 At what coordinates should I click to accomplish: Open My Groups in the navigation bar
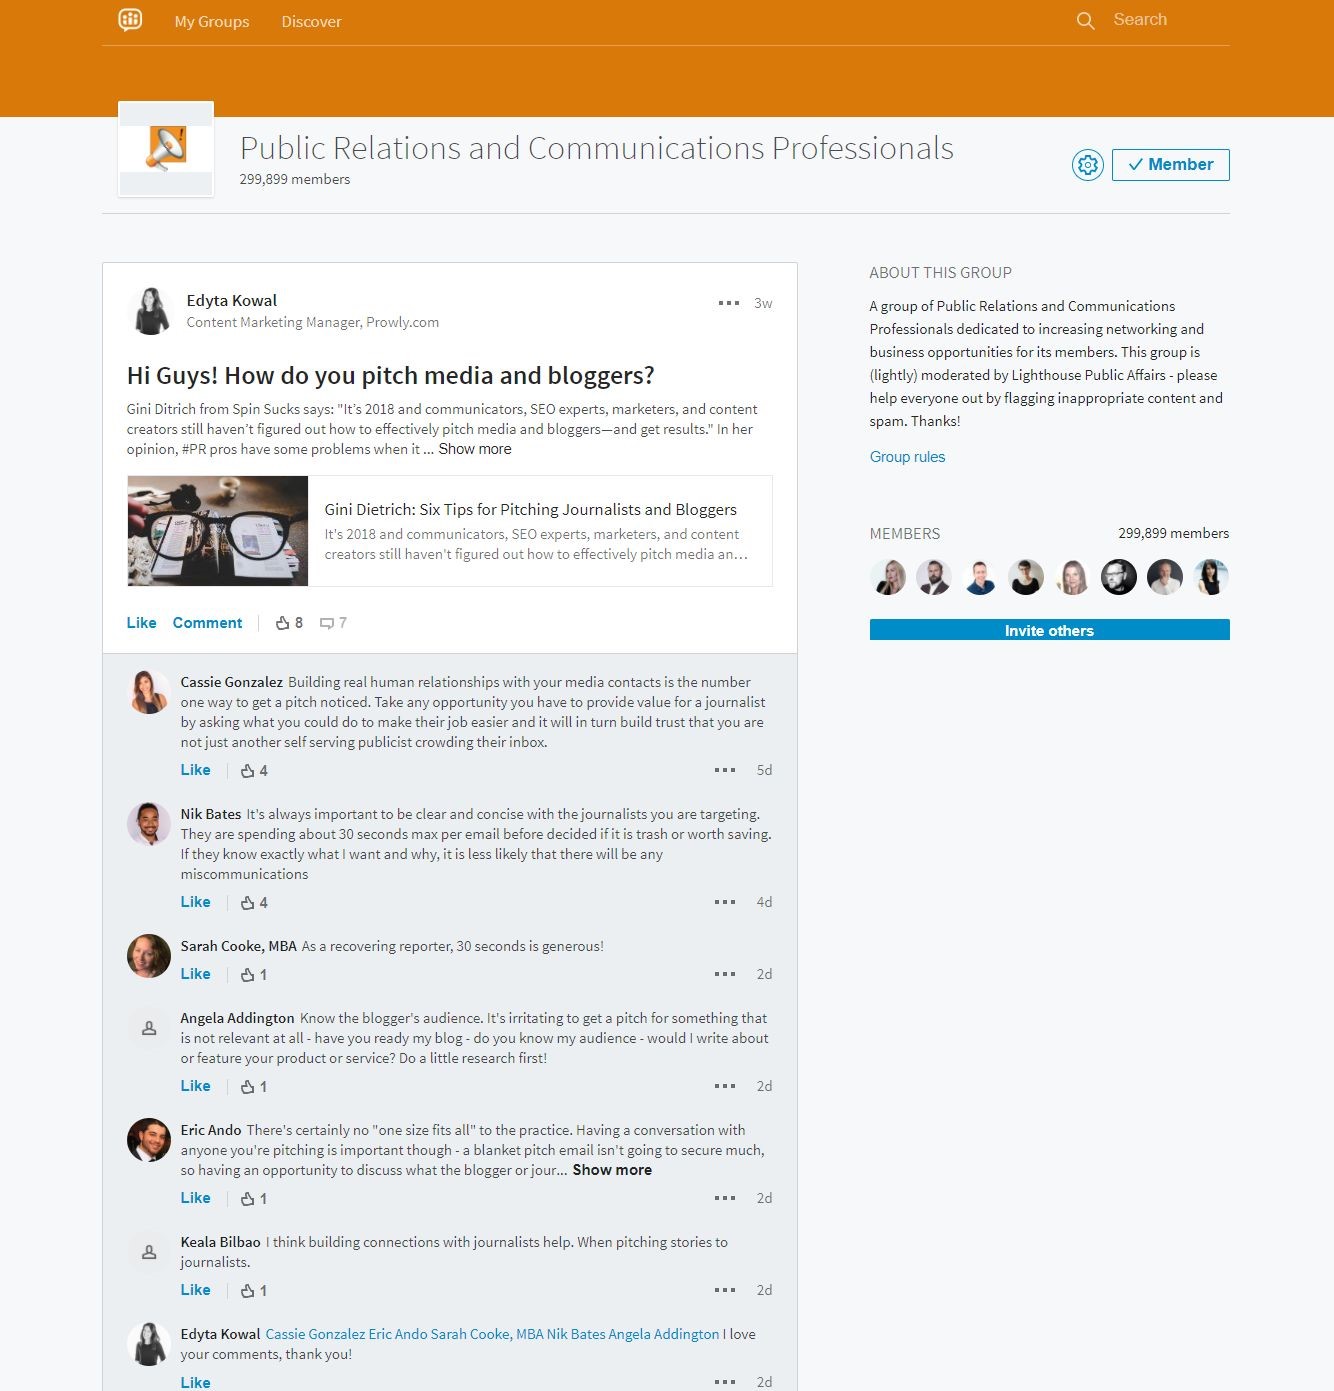[x=212, y=21]
